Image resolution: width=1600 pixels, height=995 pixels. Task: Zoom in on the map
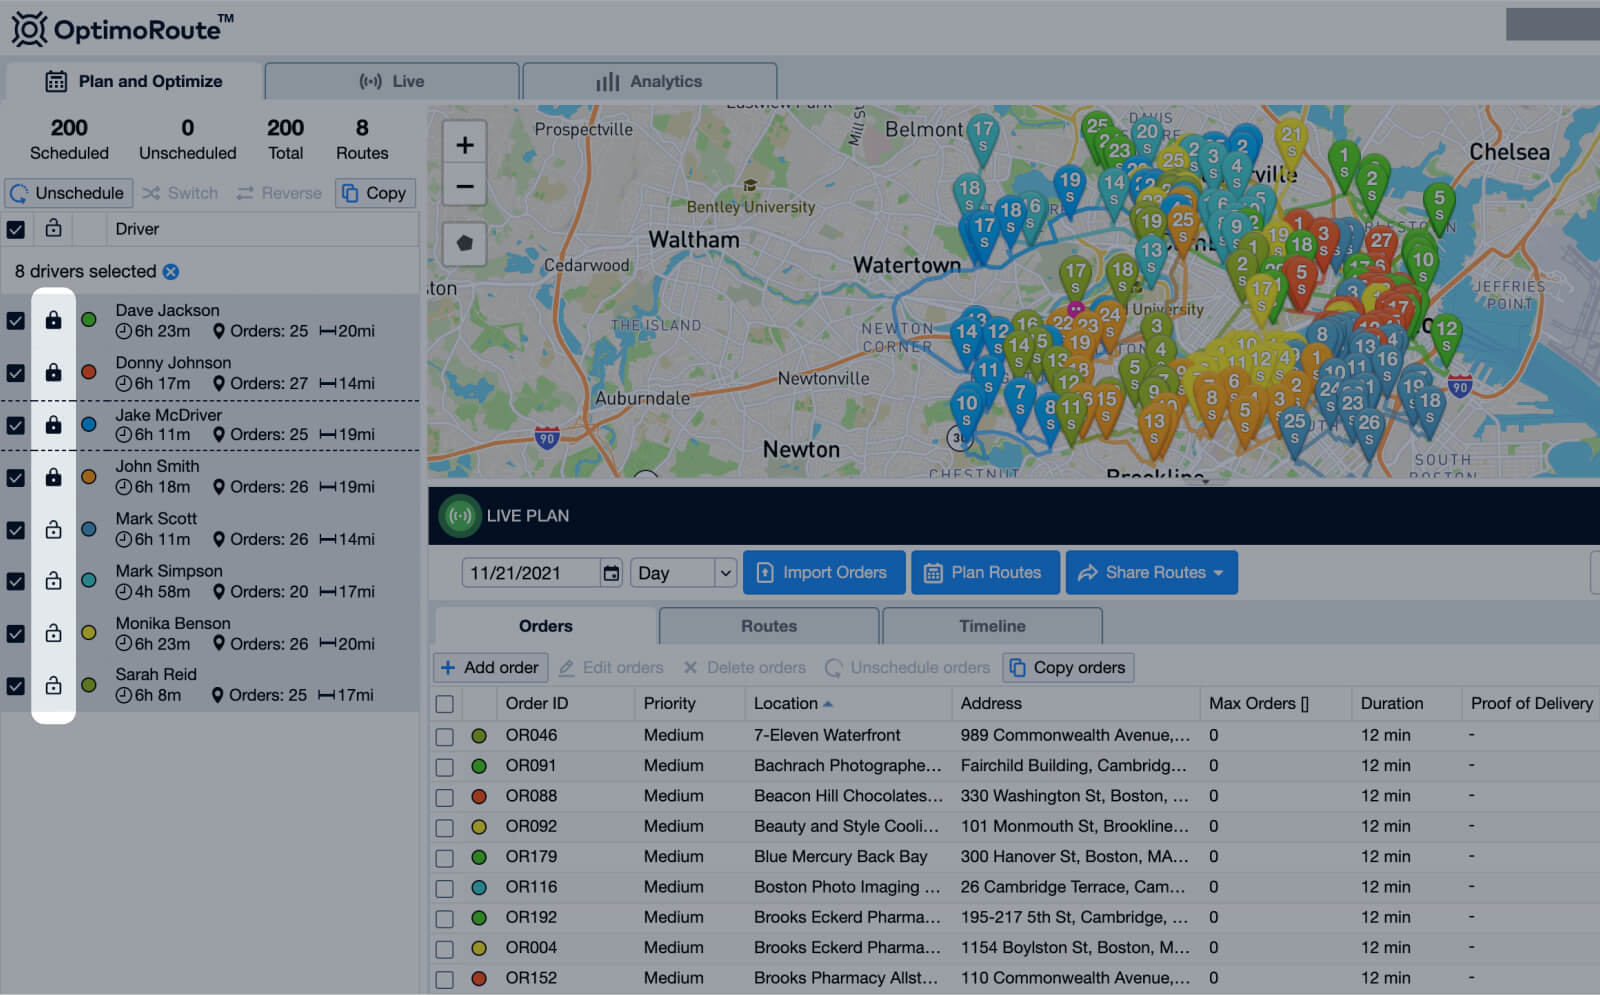(x=464, y=143)
